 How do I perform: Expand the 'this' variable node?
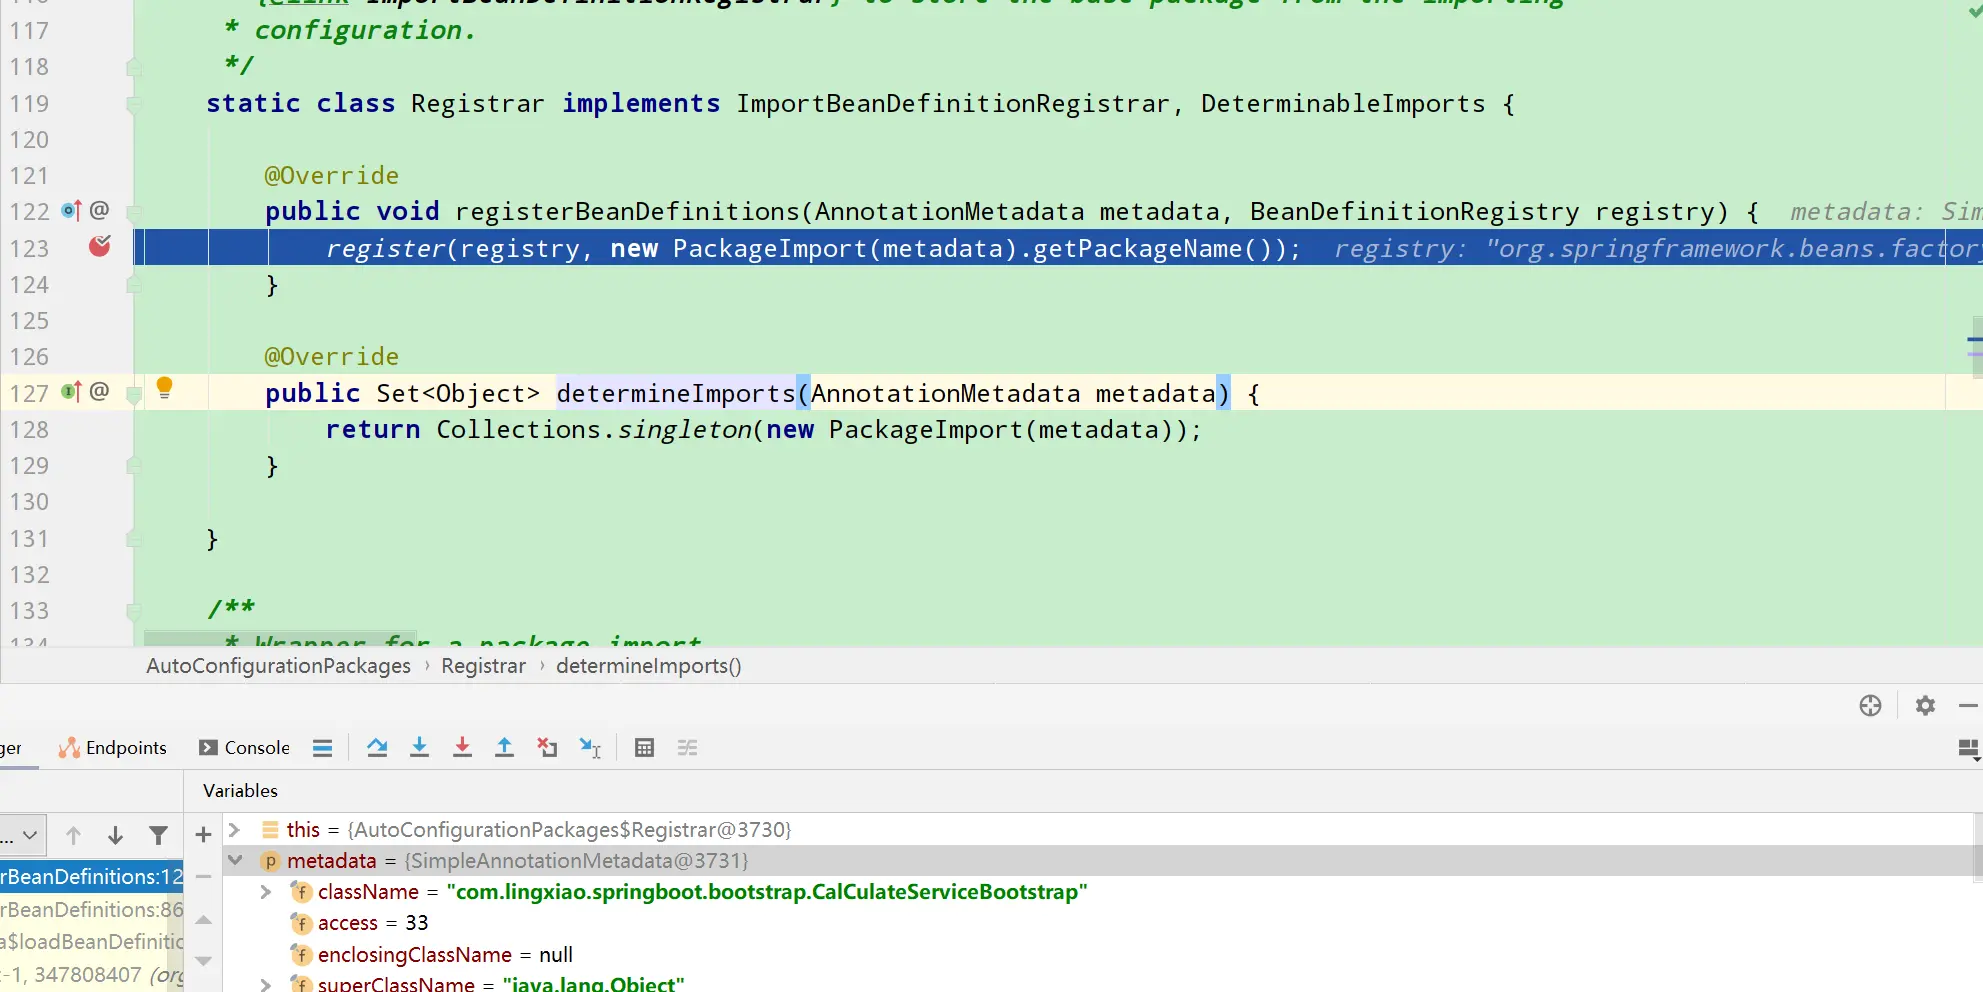(x=234, y=829)
